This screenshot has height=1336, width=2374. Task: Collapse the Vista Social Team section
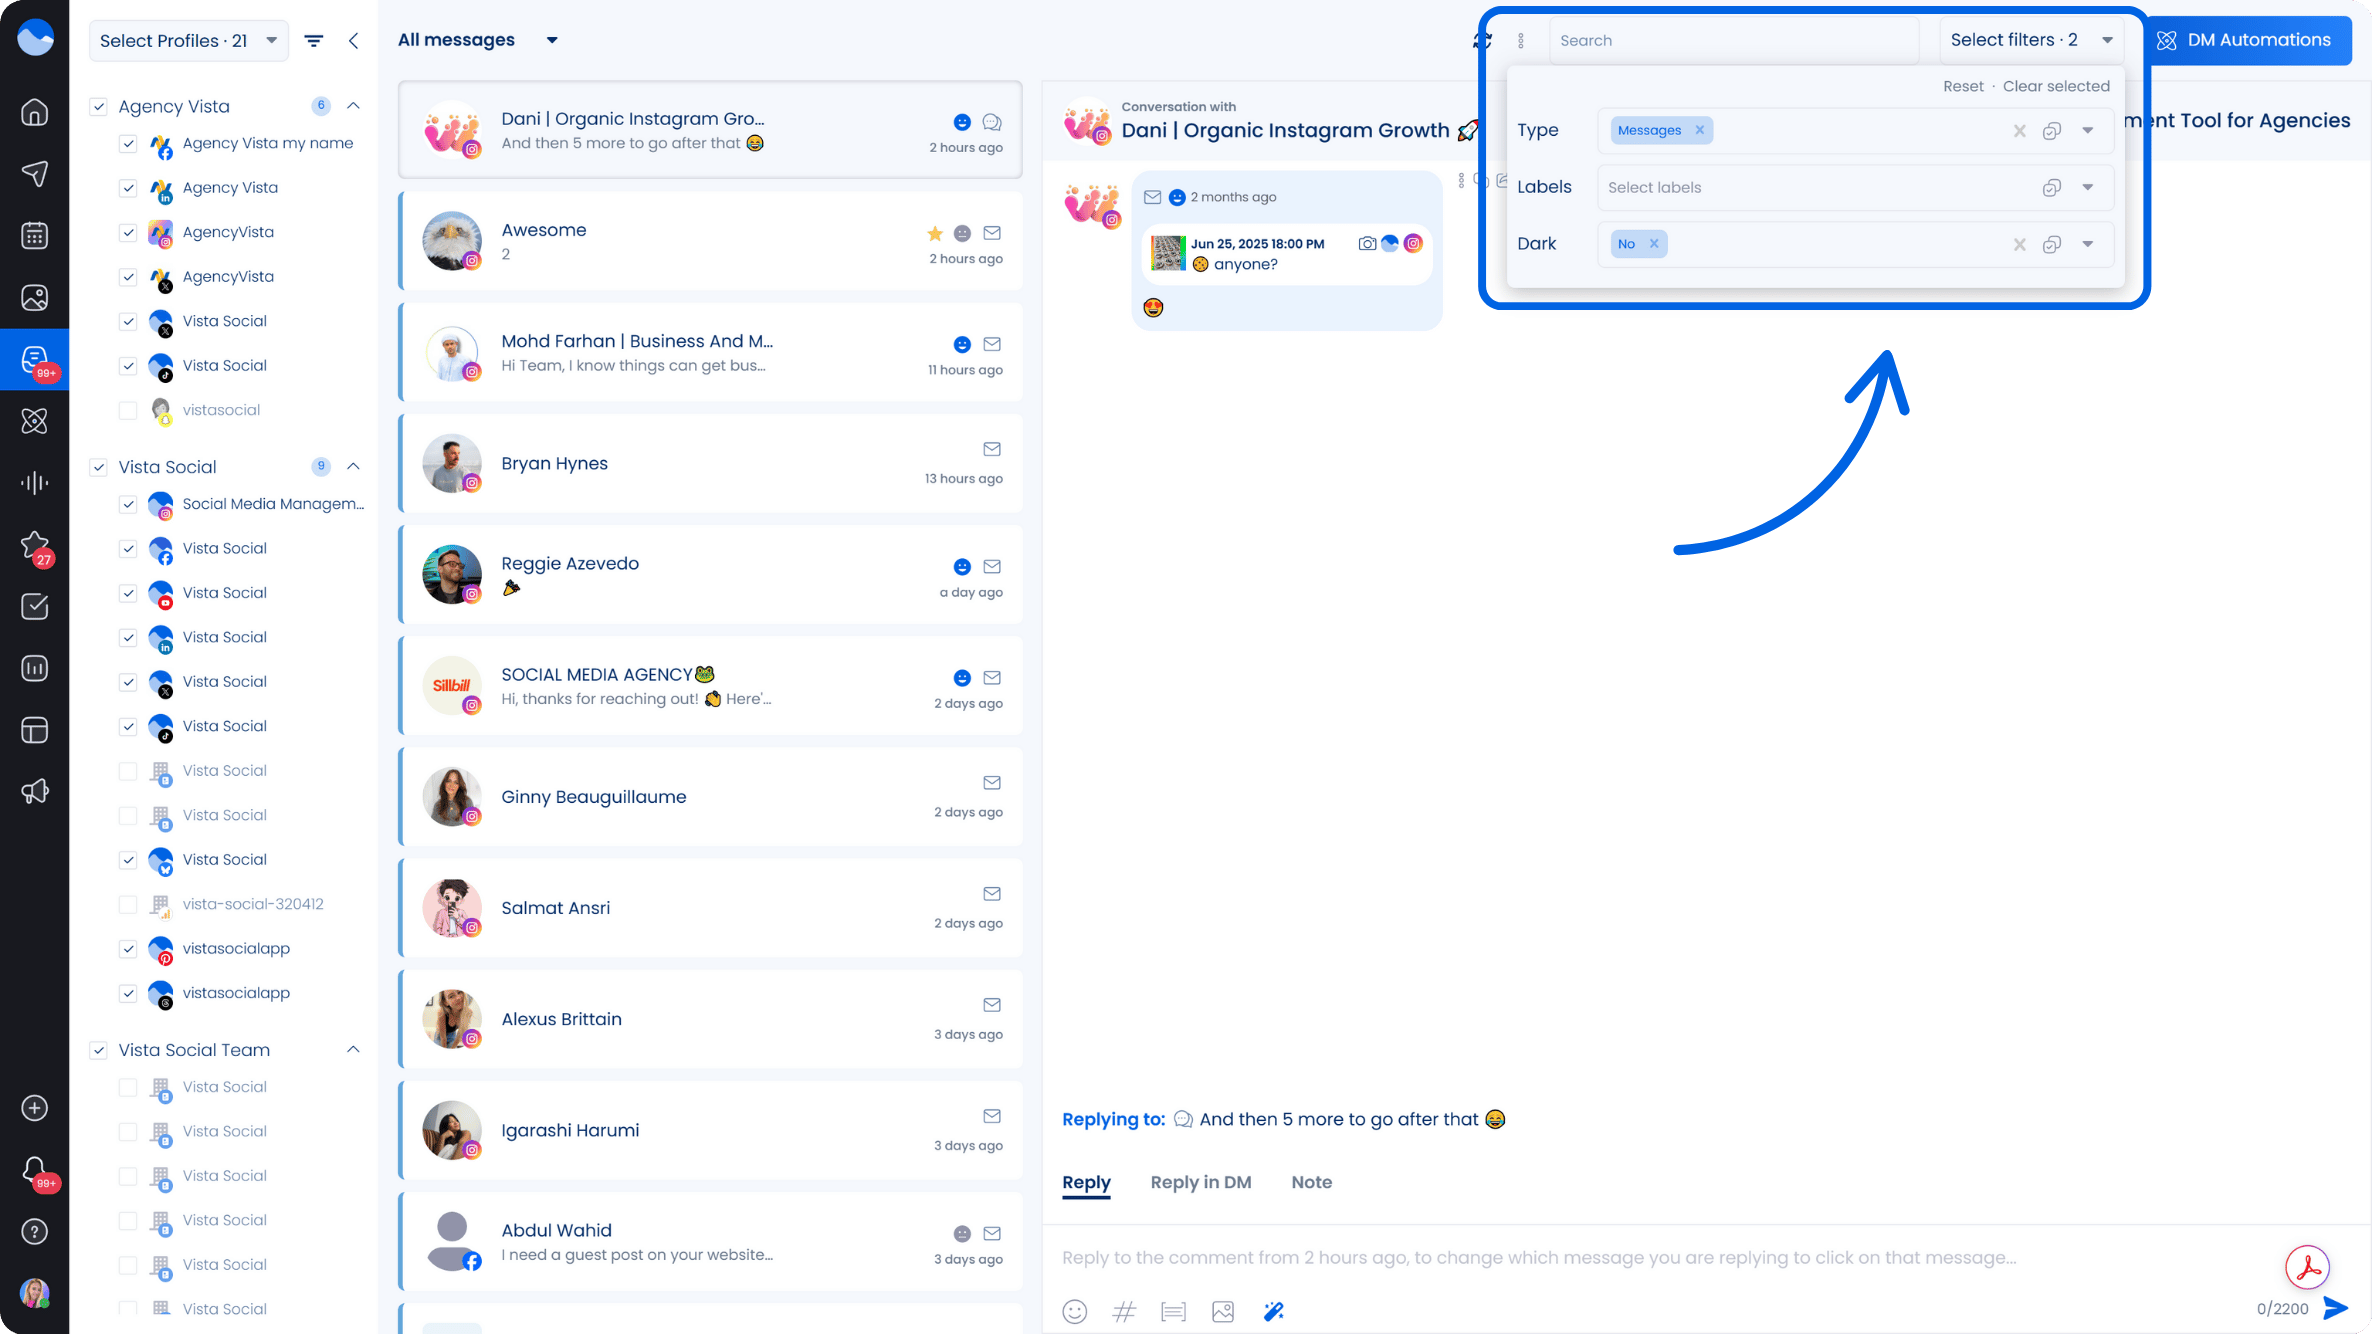tap(352, 1050)
